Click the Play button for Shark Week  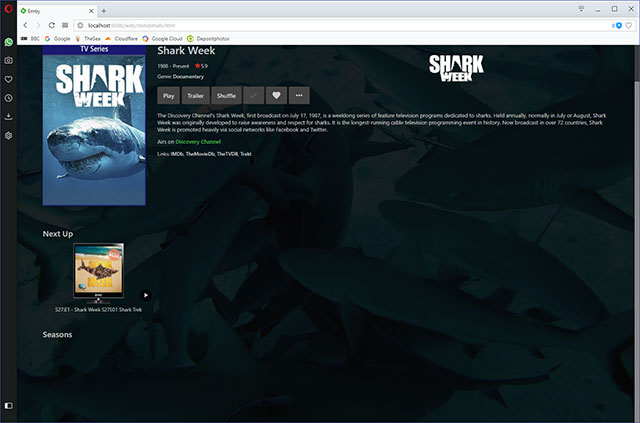point(169,96)
